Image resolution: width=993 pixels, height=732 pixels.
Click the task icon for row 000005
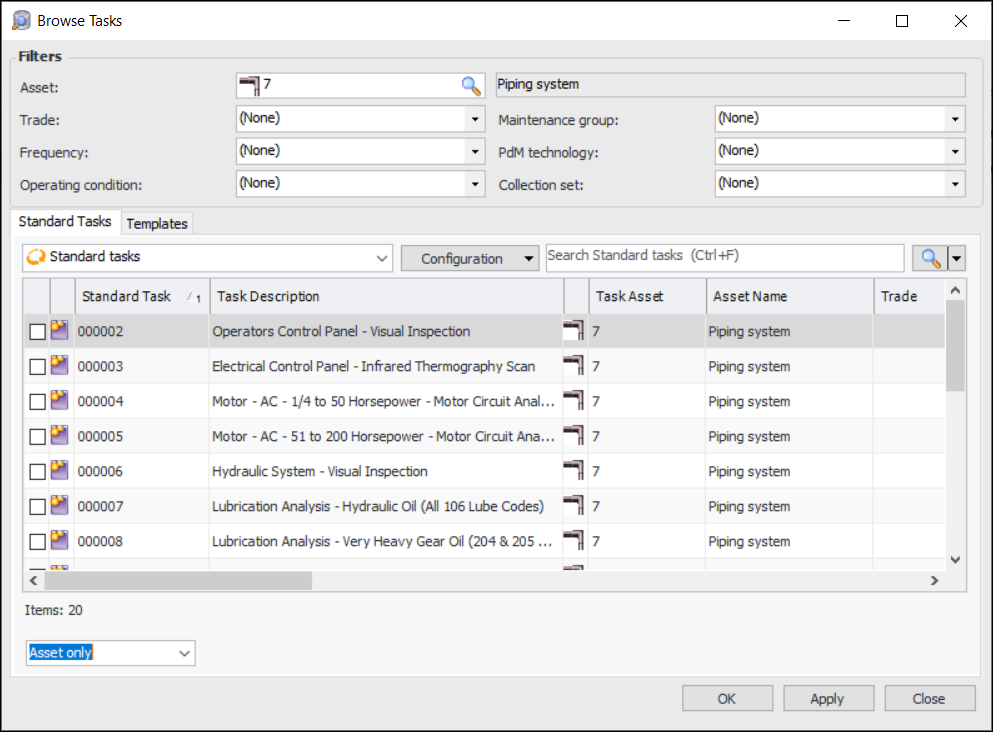pos(60,436)
